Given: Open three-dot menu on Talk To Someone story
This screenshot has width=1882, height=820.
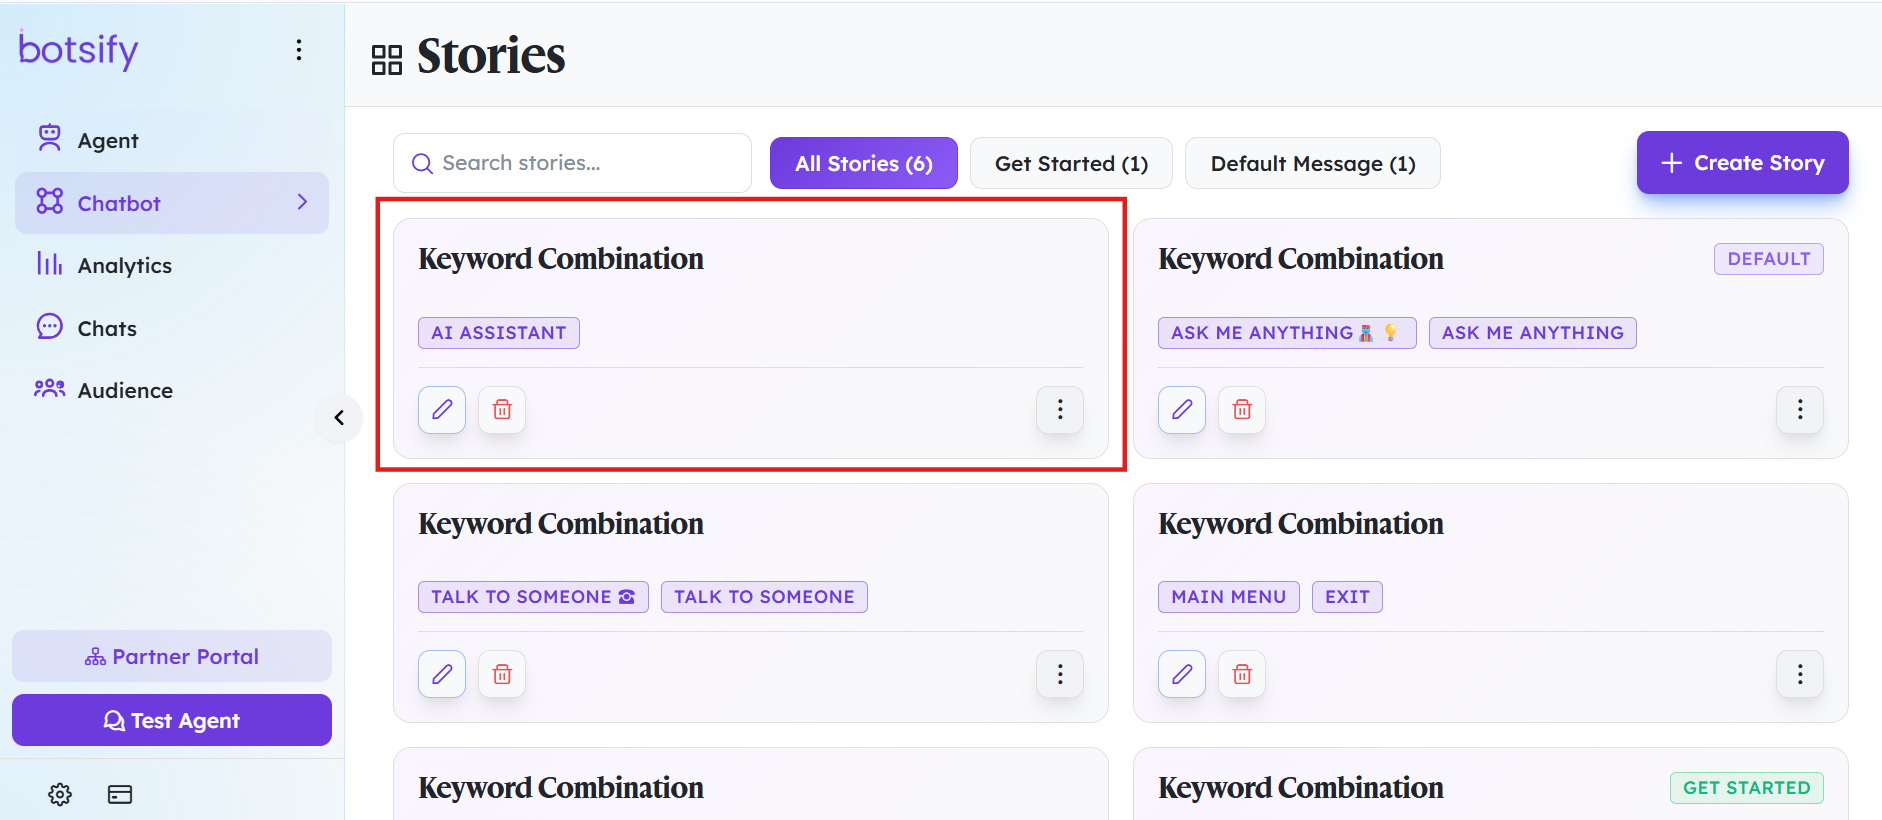Looking at the screenshot, I should 1060,674.
